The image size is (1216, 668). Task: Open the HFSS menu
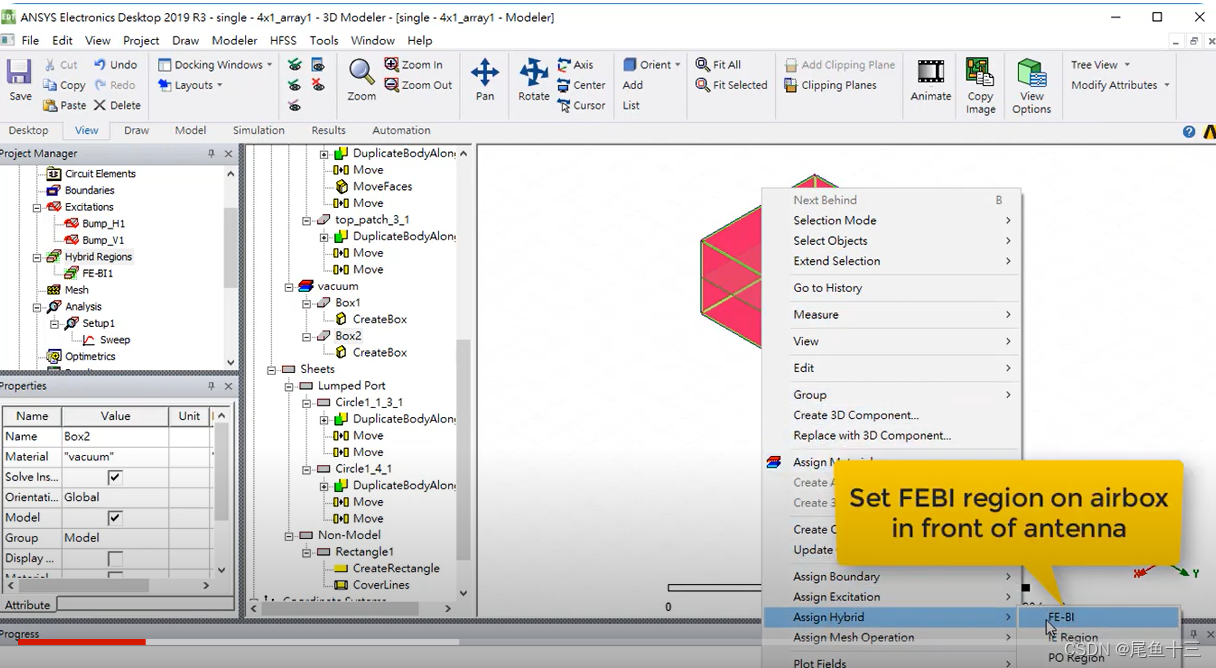coord(283,41)
